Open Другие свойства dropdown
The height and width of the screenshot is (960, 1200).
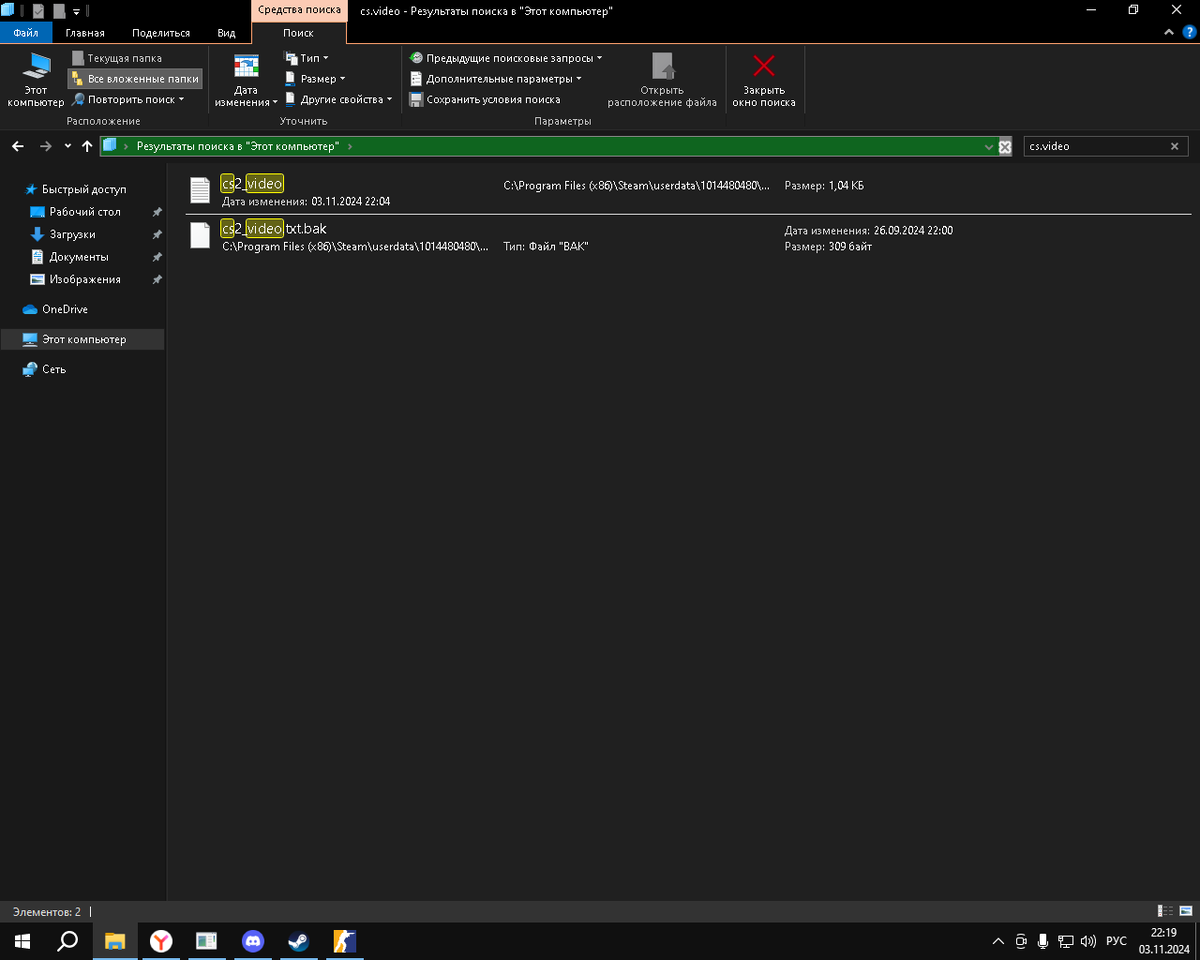pos(339,99)
